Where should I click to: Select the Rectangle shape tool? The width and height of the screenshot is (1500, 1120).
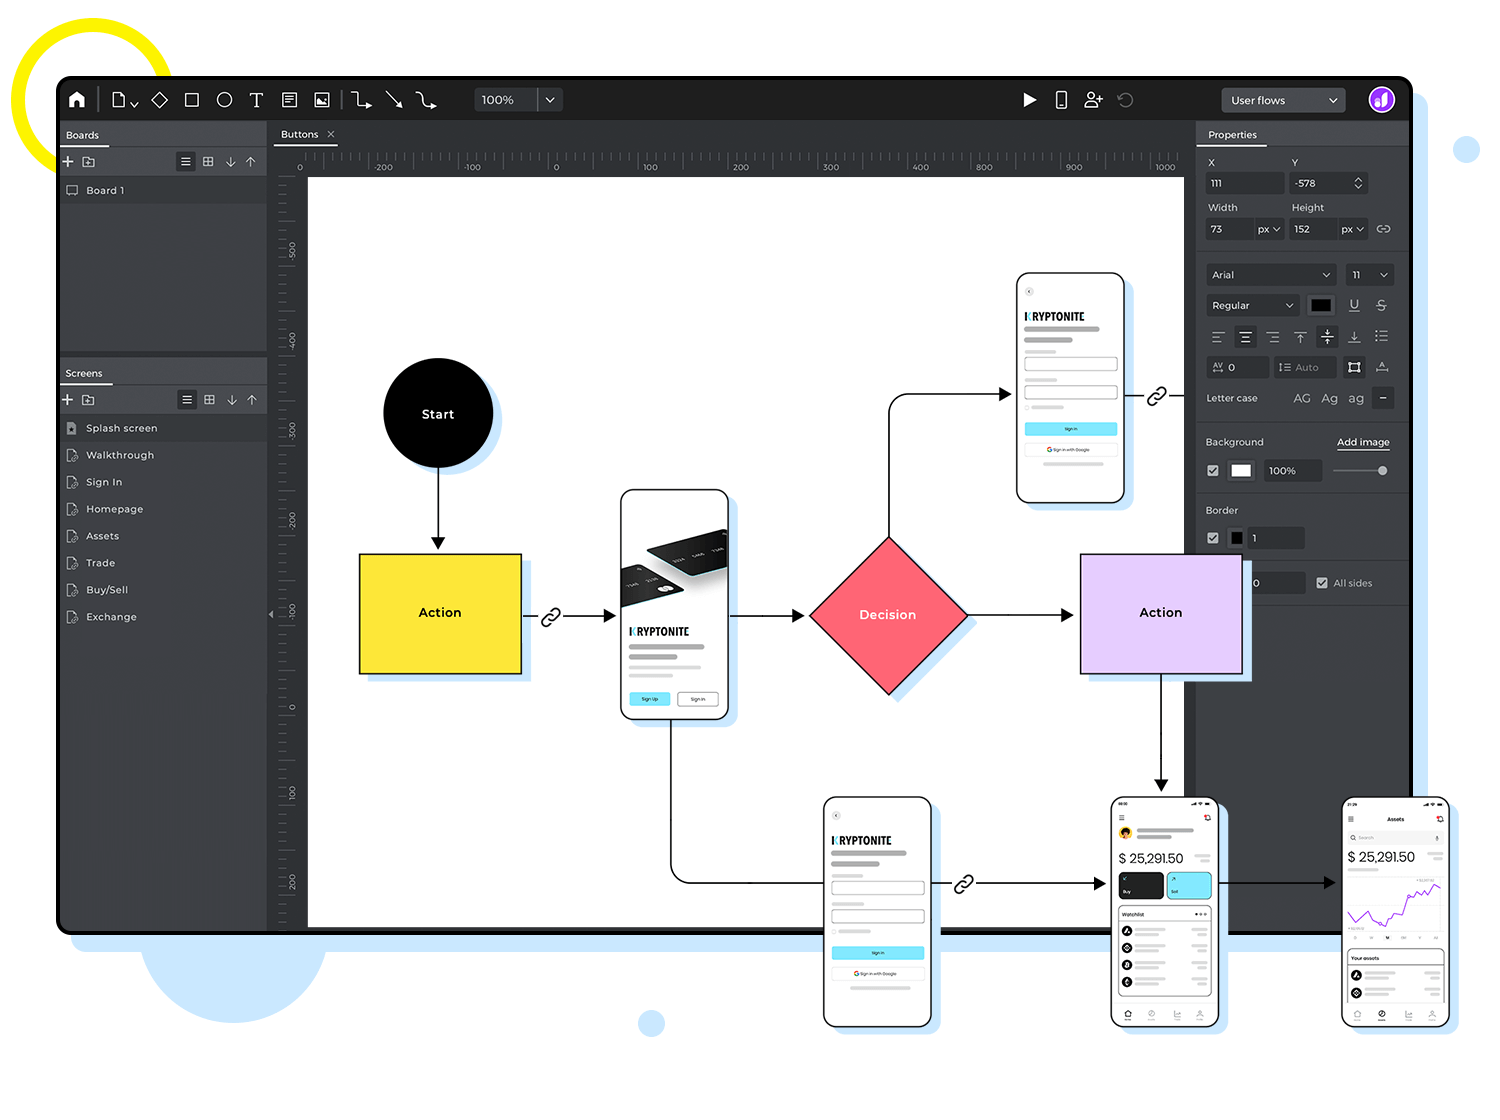pos(192,100)
